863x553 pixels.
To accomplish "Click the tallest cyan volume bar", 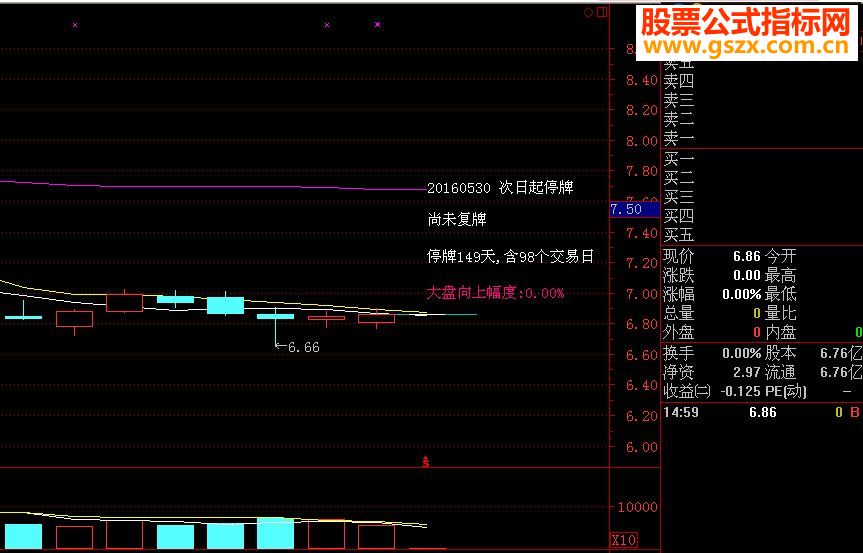I will coord(275,533).
